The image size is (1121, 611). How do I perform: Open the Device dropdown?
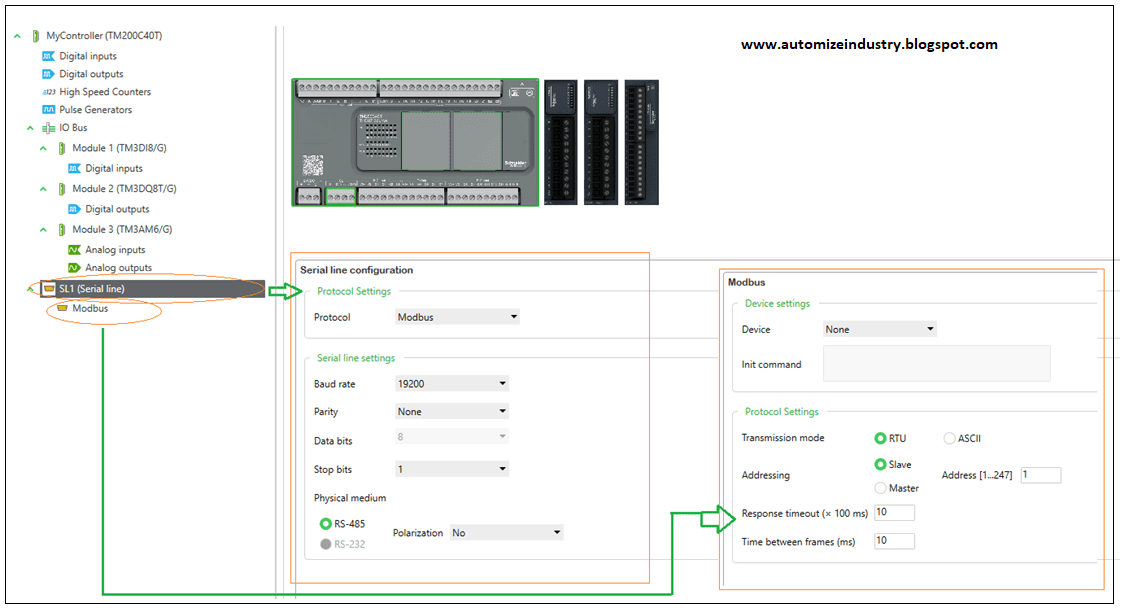879,329
